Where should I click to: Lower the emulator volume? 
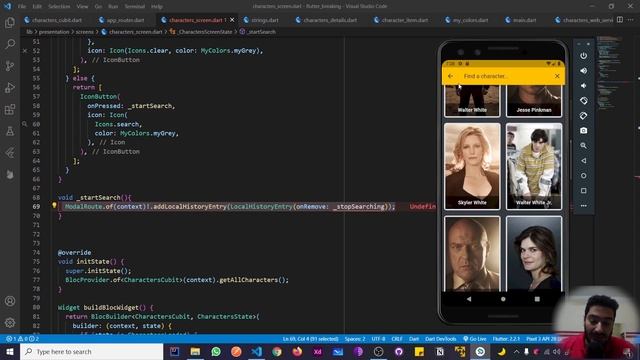(x=584, y=86)
